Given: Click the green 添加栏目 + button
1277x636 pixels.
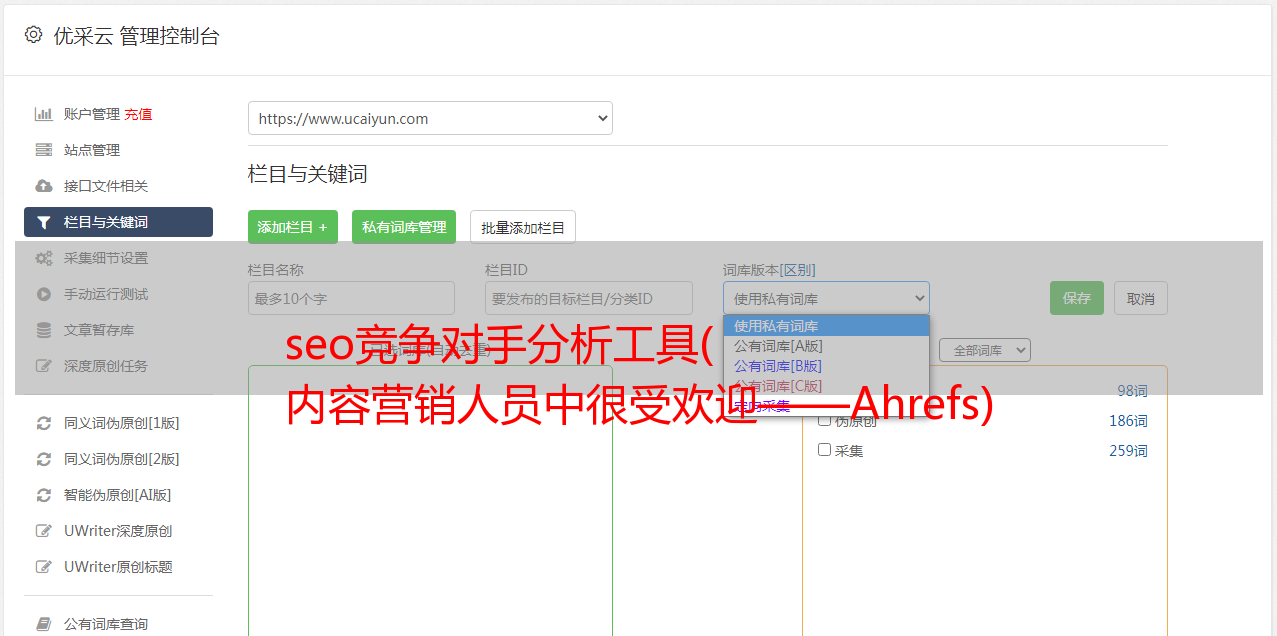Looking at the screenshot, I should pos(293,227).
